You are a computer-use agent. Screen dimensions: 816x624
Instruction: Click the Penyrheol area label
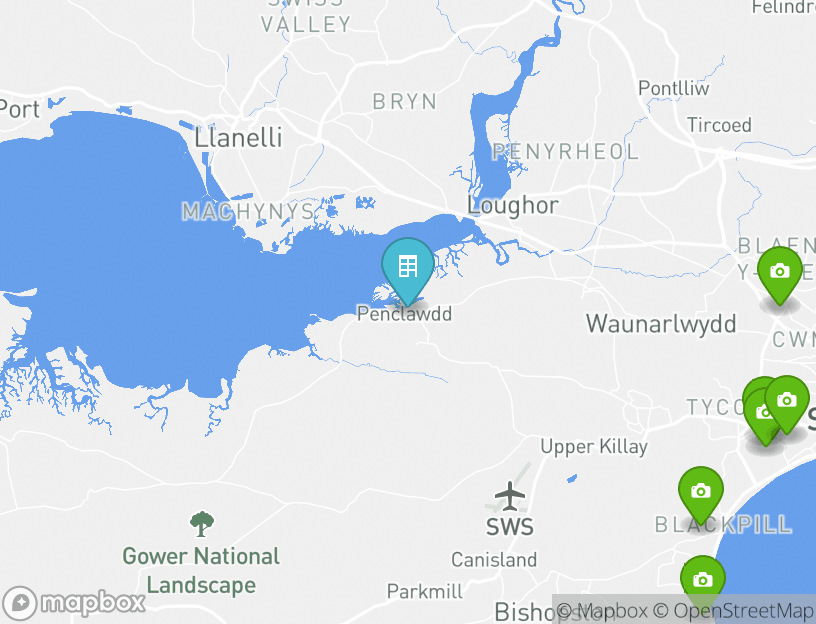point(565,152)
